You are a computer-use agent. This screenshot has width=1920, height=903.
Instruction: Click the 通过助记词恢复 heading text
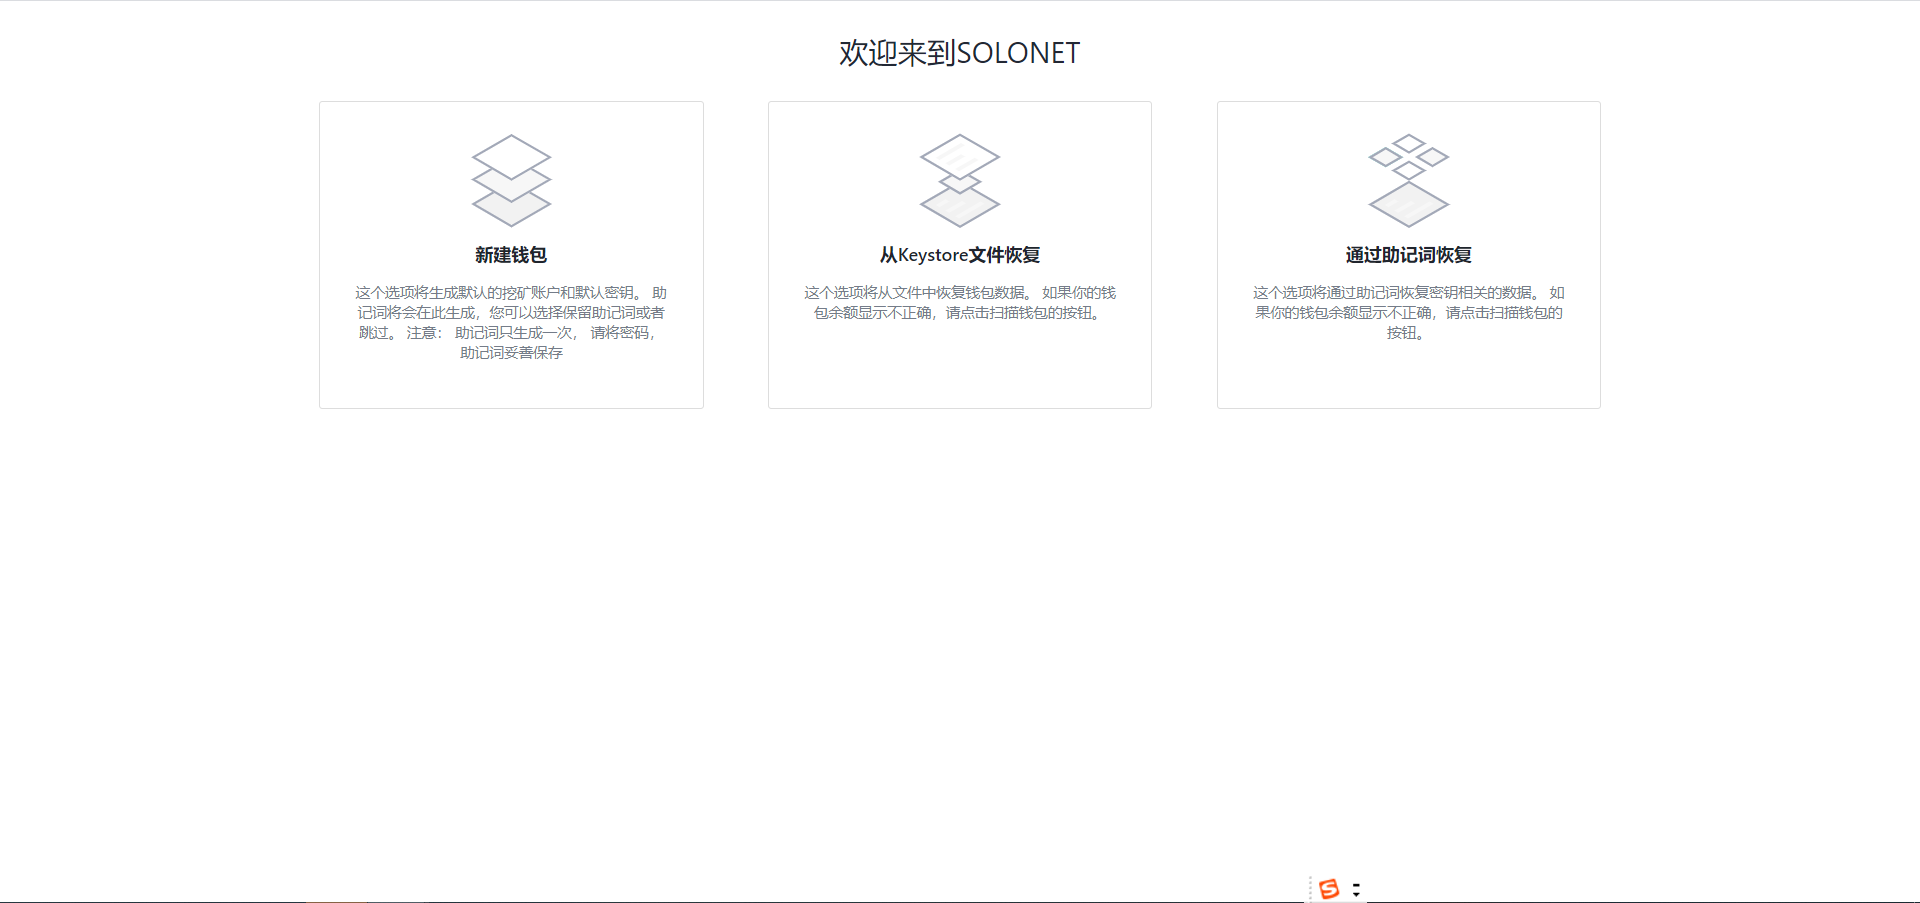pos(1408,255)
